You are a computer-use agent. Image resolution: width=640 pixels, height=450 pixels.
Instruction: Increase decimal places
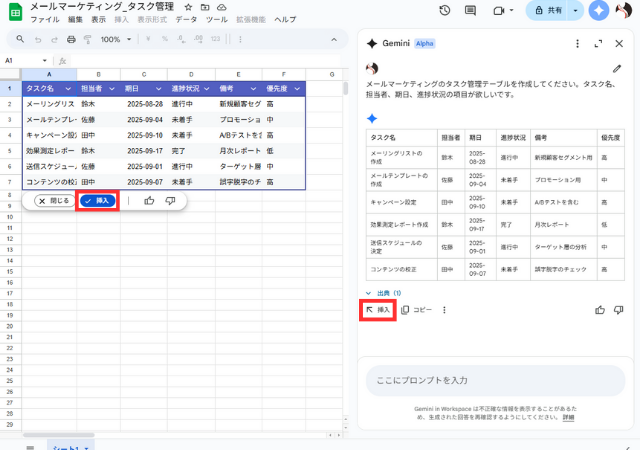pyautogui.click(x=198, y=39)
